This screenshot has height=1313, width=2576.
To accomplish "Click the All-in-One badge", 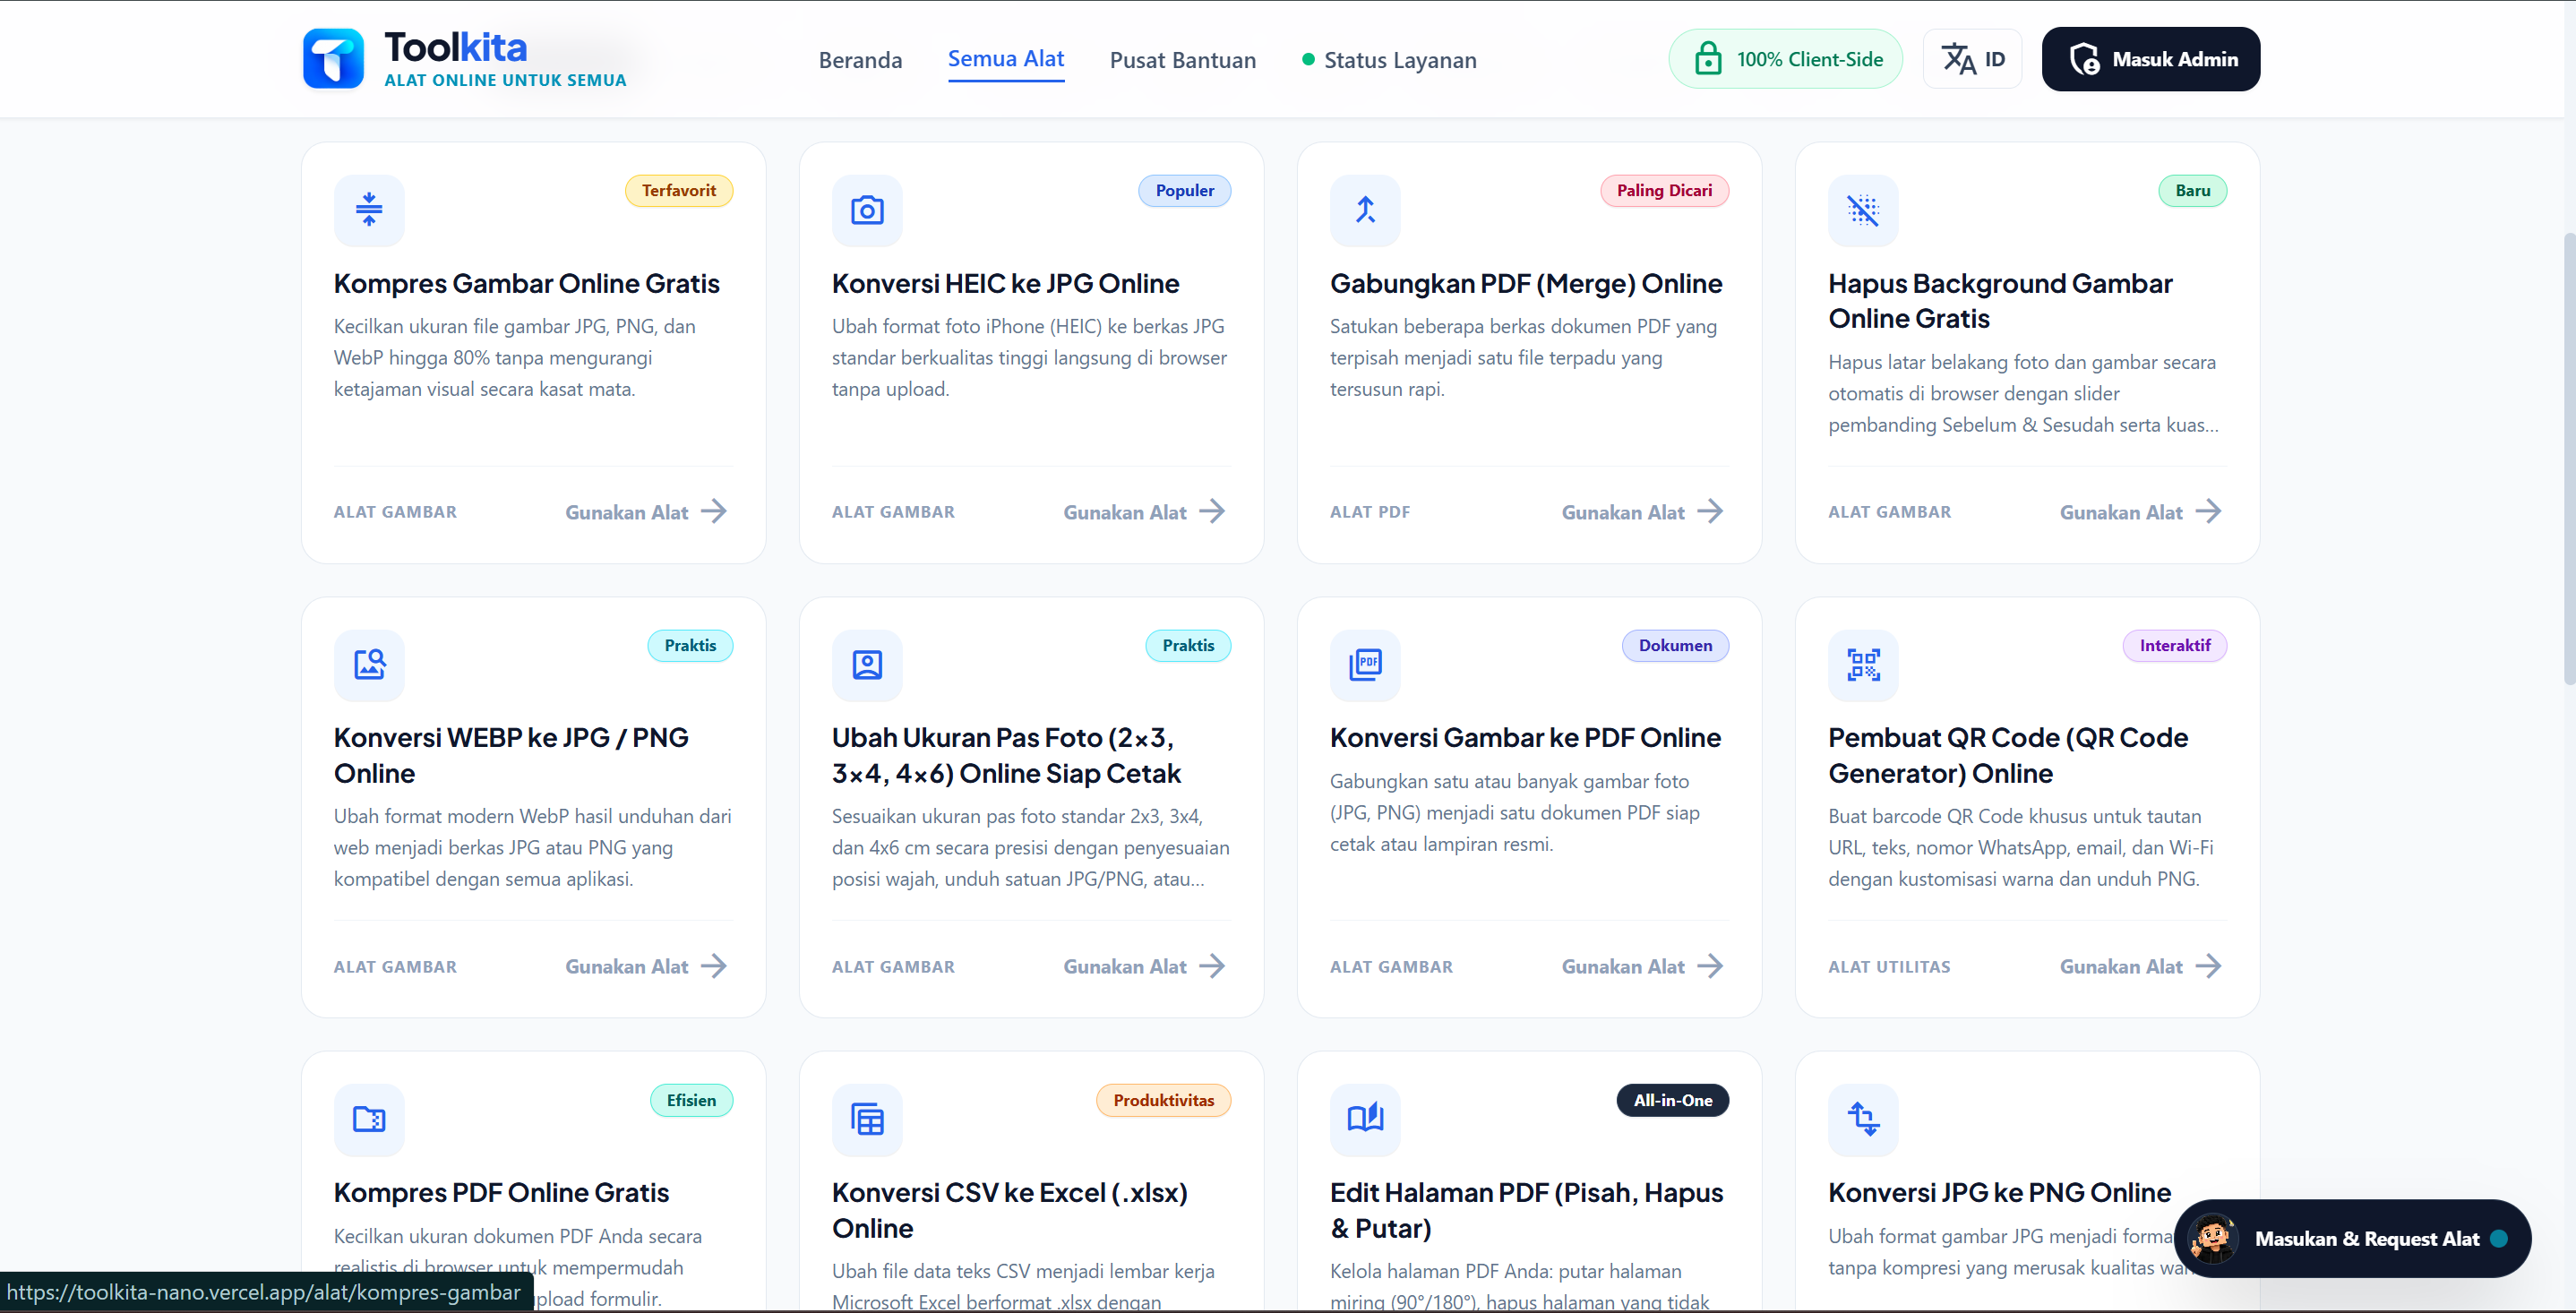I will click(1672, 1100).
